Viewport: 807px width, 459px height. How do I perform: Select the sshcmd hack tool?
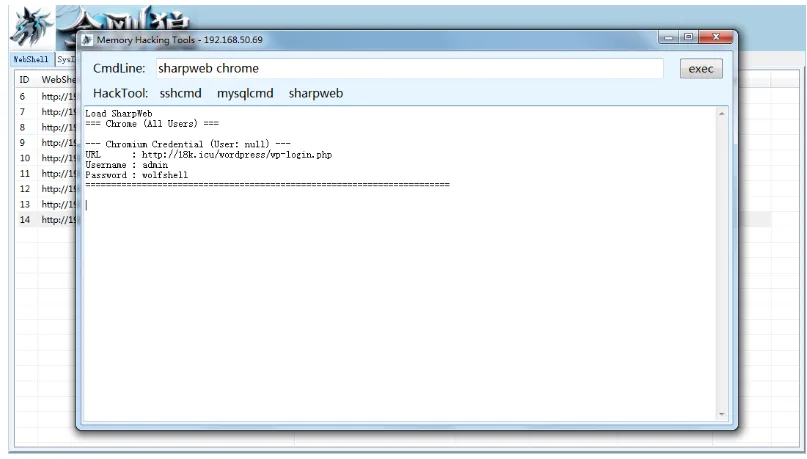coord(180,93)
